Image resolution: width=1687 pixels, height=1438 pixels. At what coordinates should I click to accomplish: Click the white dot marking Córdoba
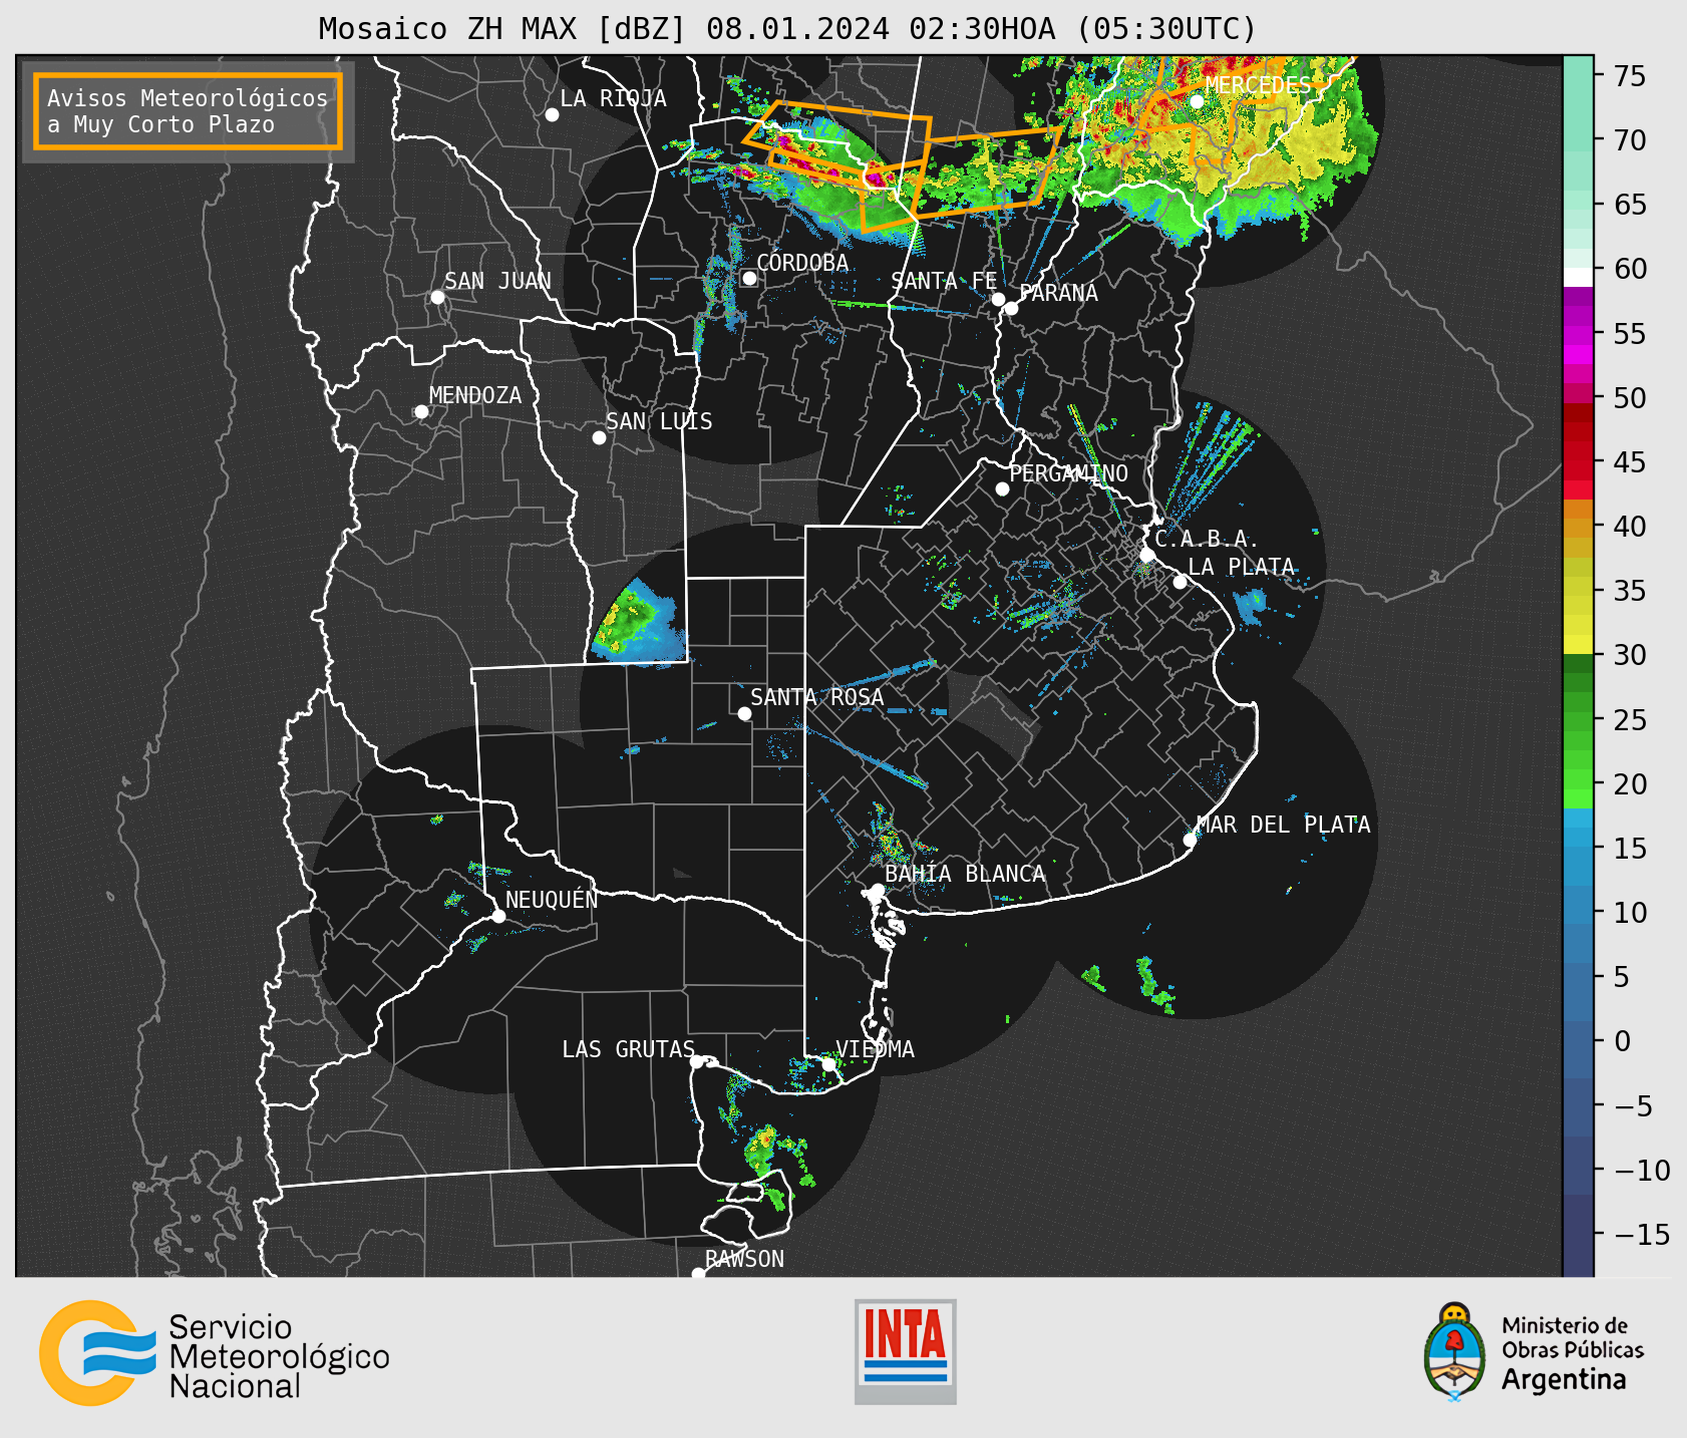[749, 278]
